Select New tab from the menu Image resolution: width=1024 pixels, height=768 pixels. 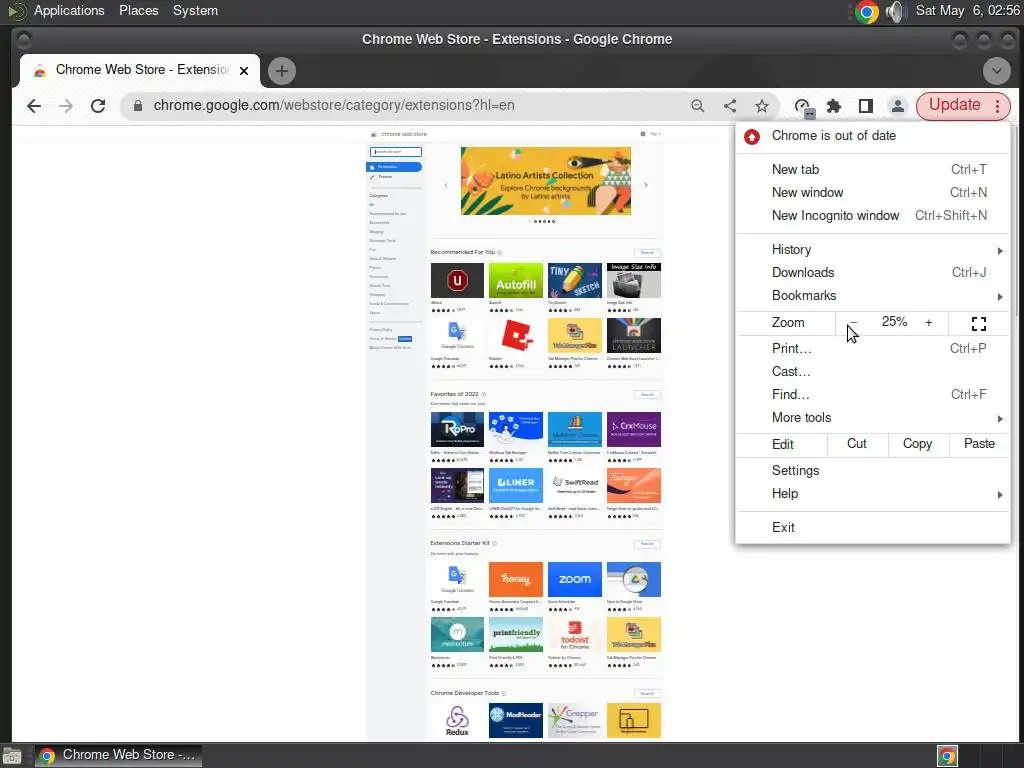coord(872,169)
